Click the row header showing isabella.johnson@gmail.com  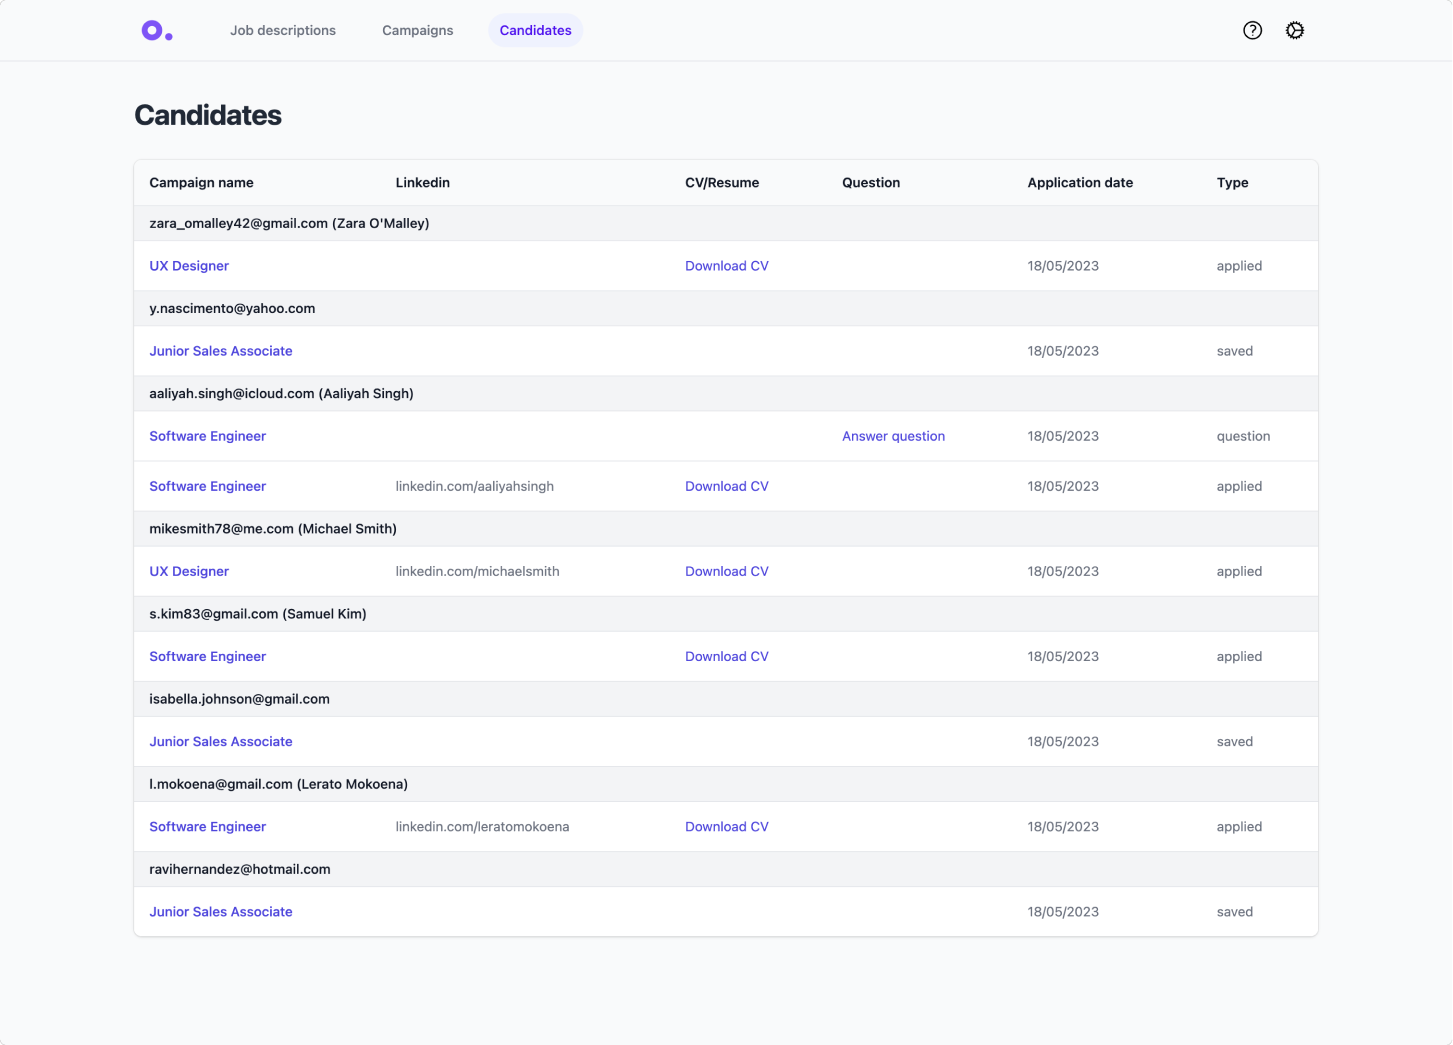click(x=240, y=698)
